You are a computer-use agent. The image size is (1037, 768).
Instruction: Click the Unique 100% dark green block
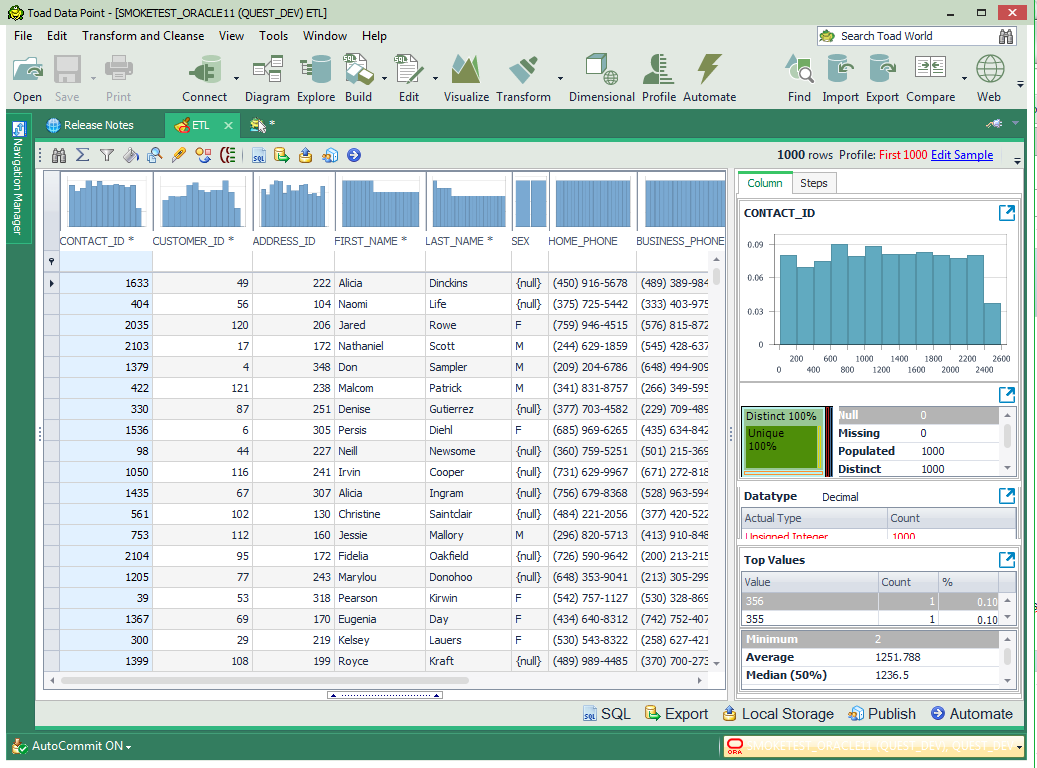[x=781, y=447]
